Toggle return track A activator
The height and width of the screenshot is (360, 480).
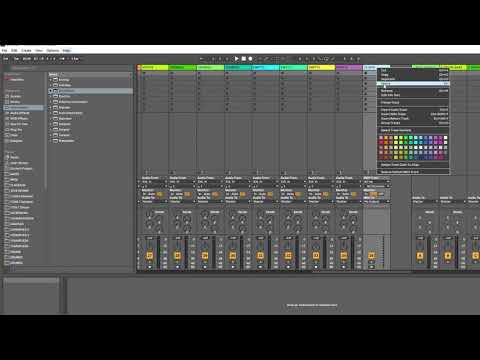pos(420,256)
